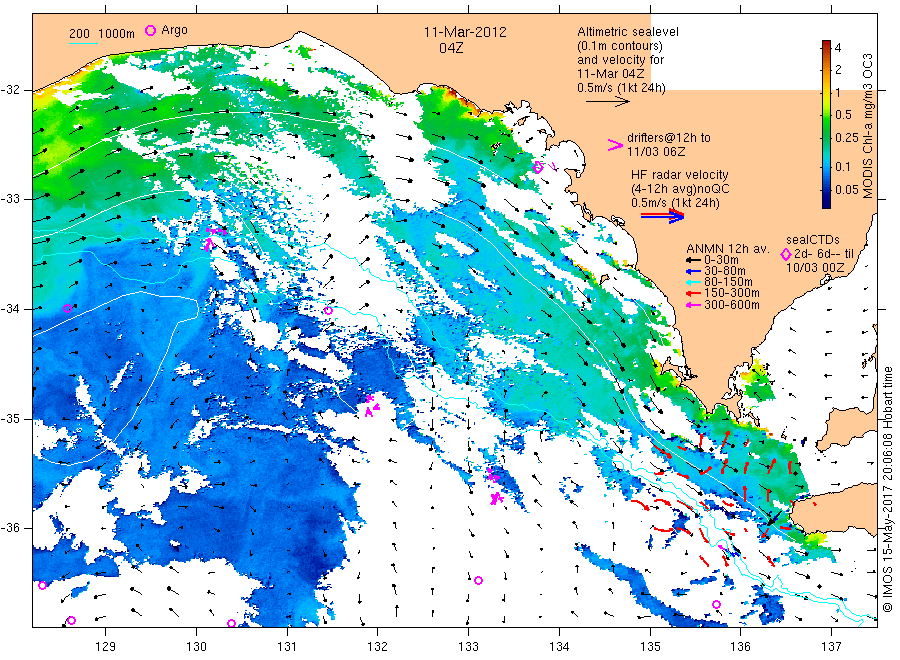The image size is (900, 660).
Task: Click the magenta 300-600m ANMN arrow
Action: coord(693,305)
